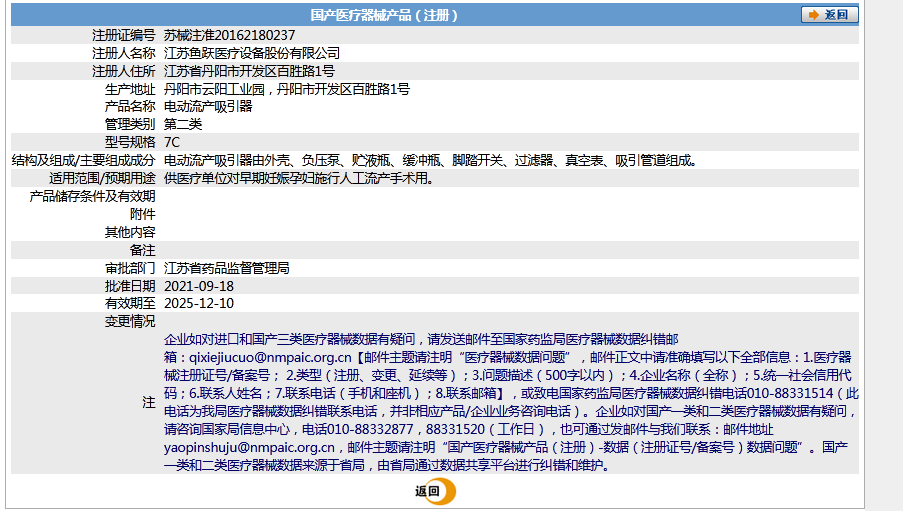Select the model specification value 7C
The image size is (903, 511).
click(x=172, y=142)
